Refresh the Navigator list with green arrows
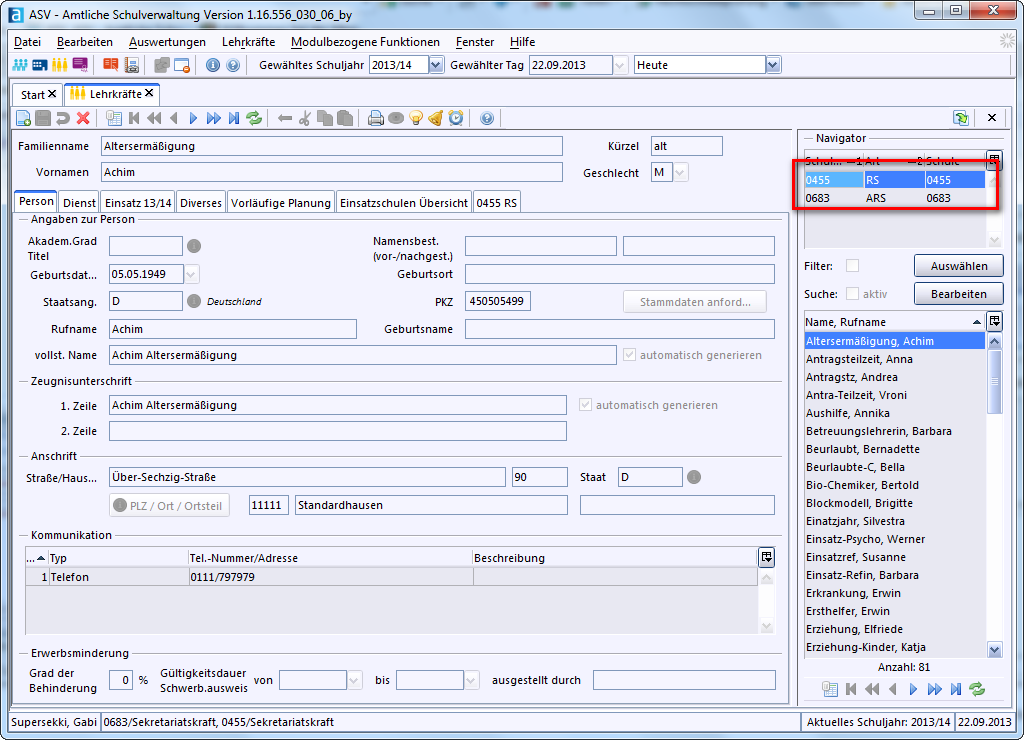Screen dimensions: 1024x740 coord(977,689)
